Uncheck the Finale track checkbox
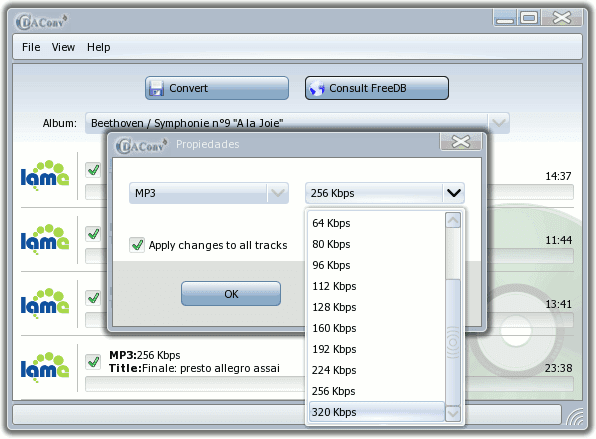596x439 pixels. pos(93,362)
